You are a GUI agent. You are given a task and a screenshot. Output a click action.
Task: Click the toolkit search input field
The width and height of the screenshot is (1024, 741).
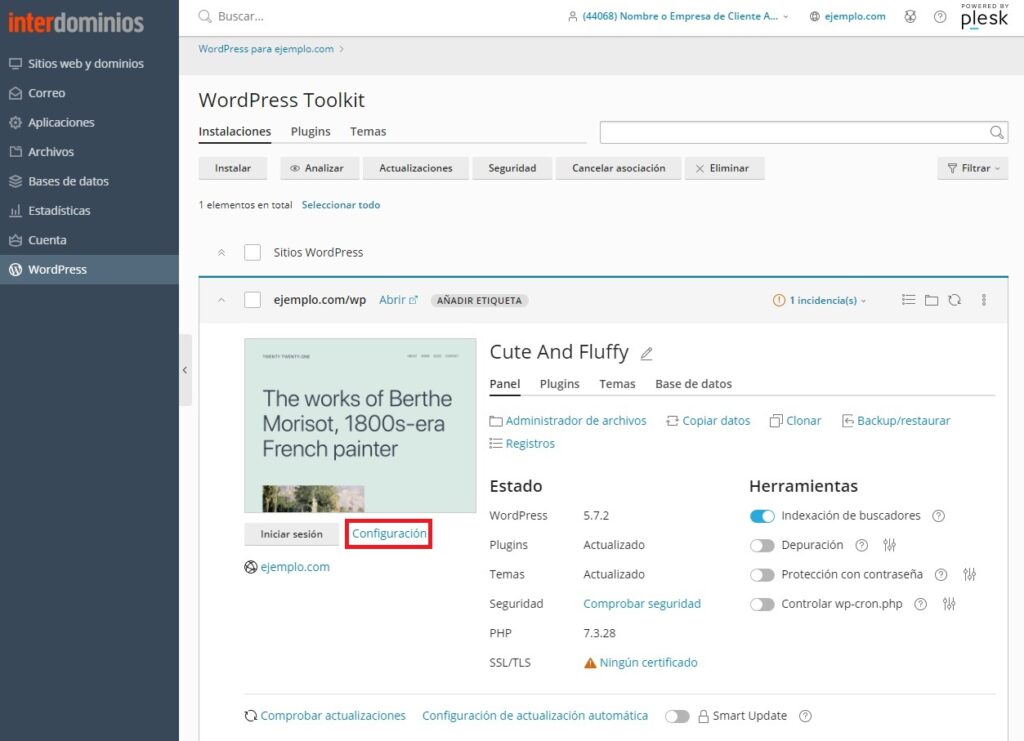coord(804,133)
